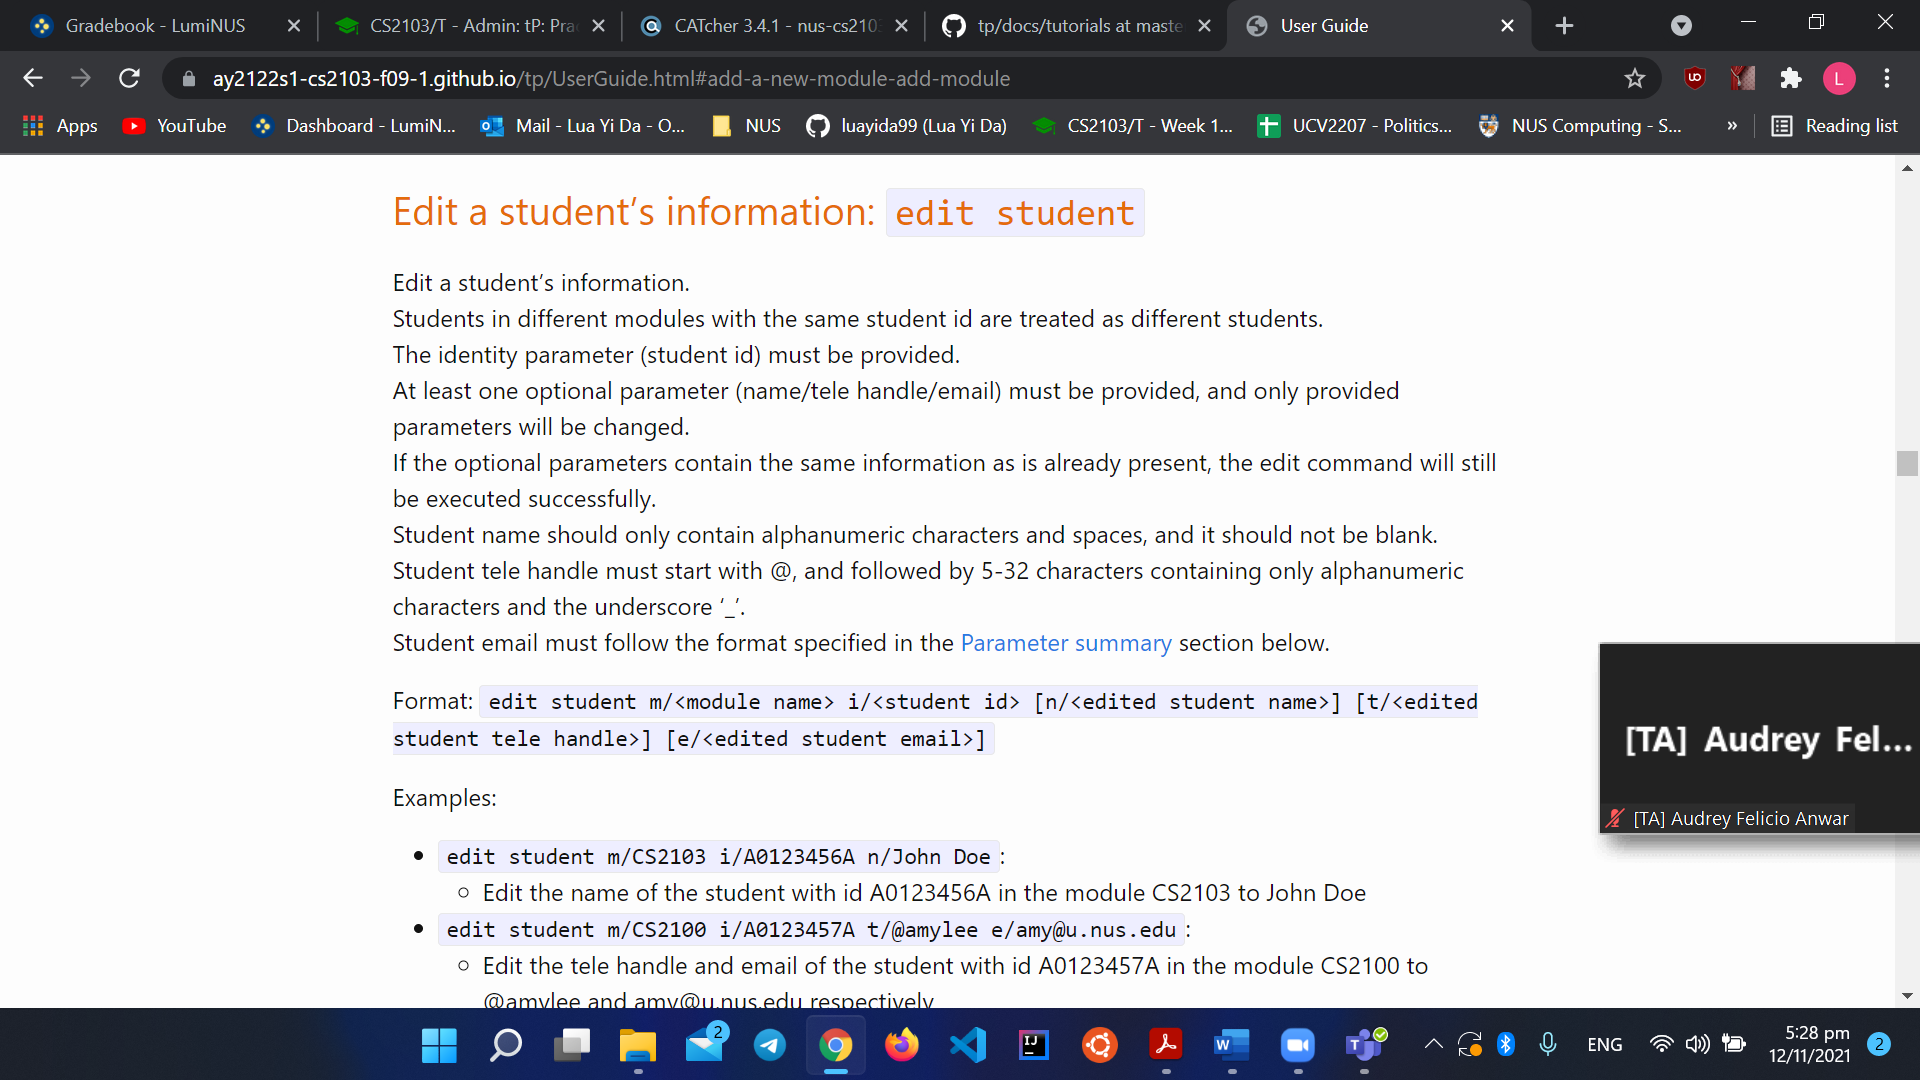Open the Wi-Fi network settings

tap(1661, 1044)
